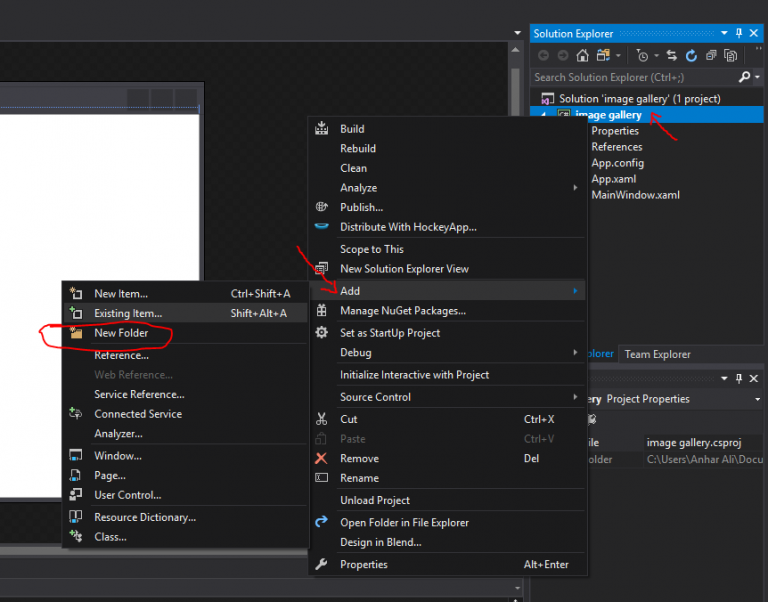This screenshot has height=602, width=768.
Task: Click the red X Remove icon
Action: pos(321,458)
